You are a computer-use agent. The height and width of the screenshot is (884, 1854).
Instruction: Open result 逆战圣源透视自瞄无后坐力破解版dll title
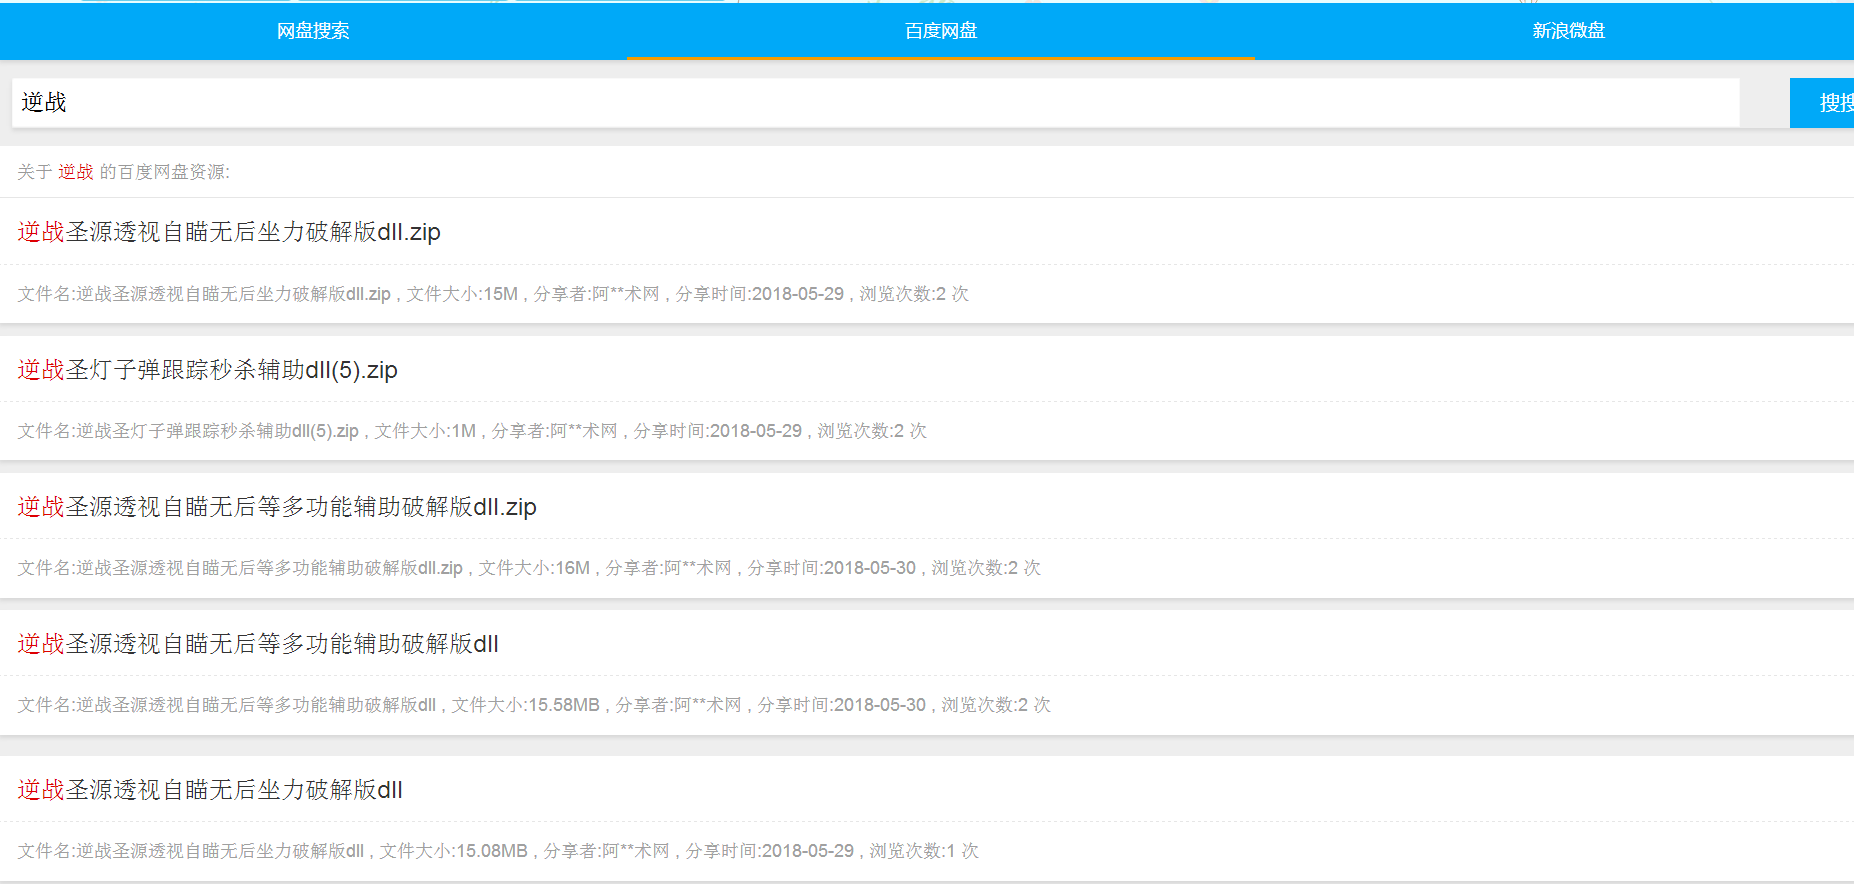[x=210, y=790]
